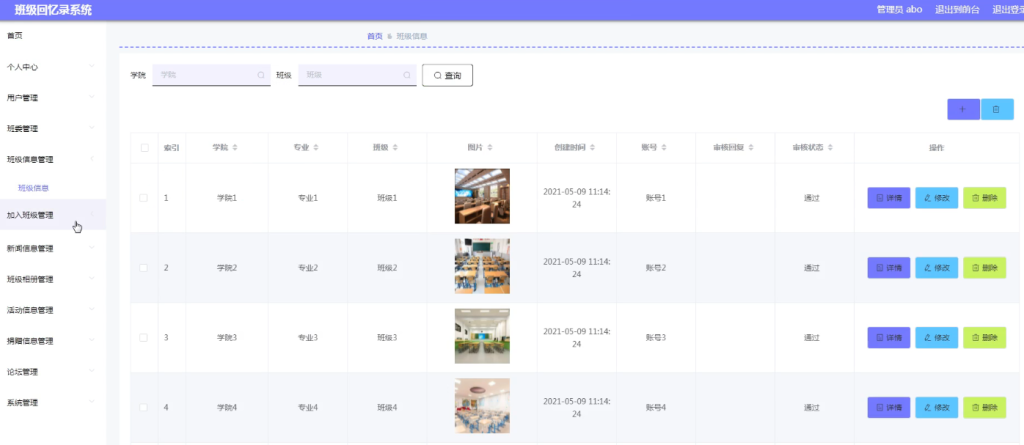Viewport: 1024px width, 445px height.
Task: Collapse the 班级信息管理 sidebar menu
Action: point(53,159)
